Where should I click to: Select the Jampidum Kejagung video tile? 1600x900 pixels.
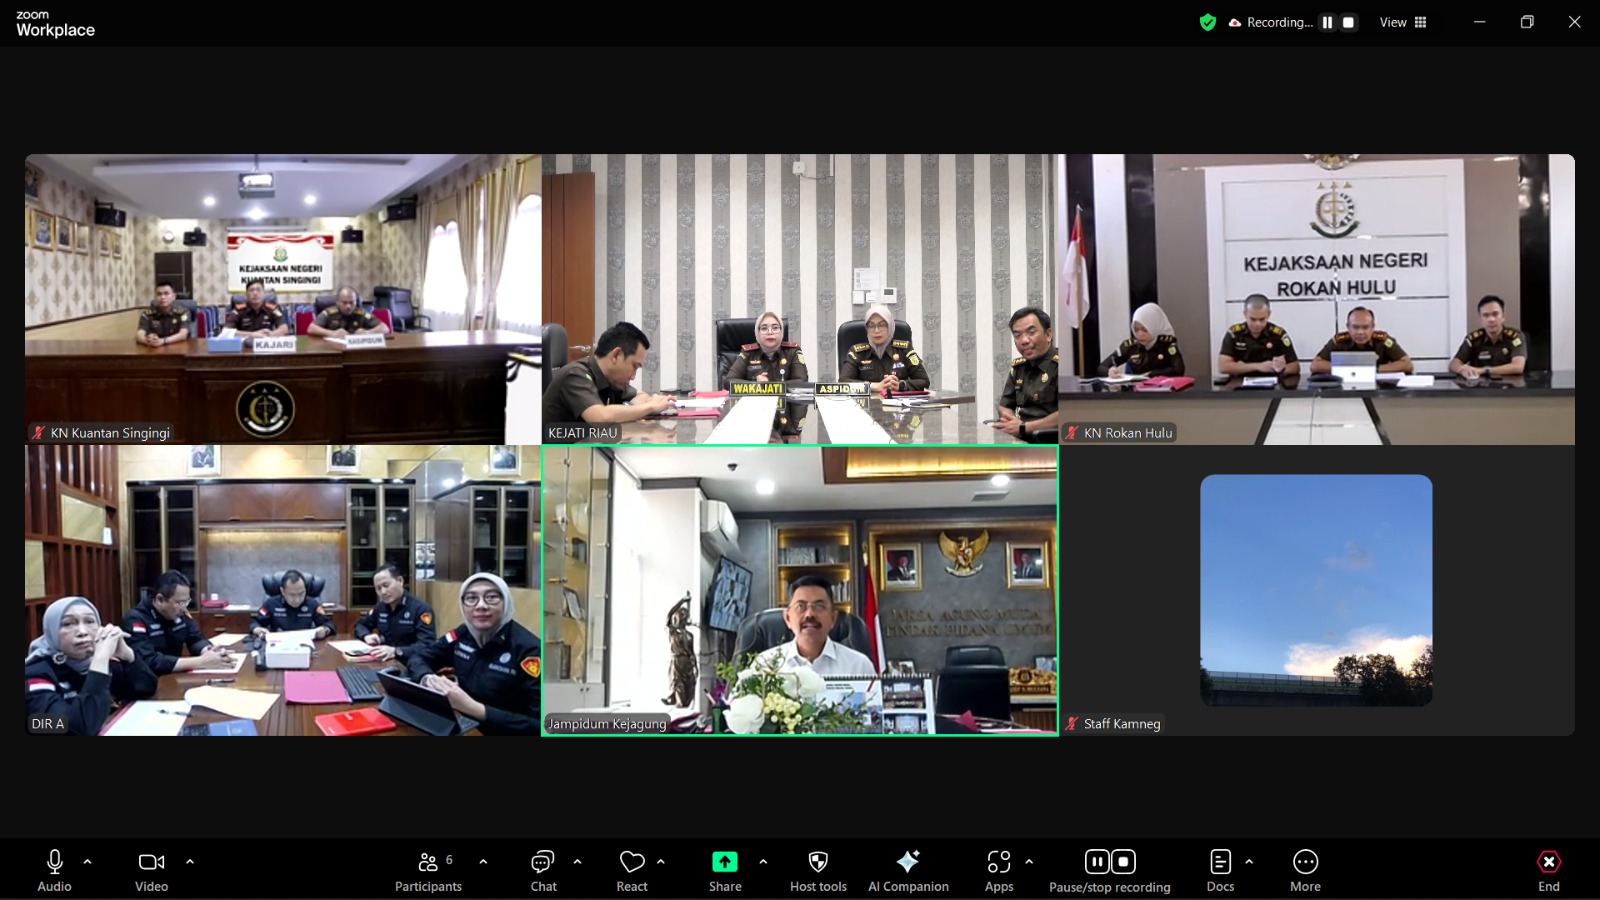(800, 590)
